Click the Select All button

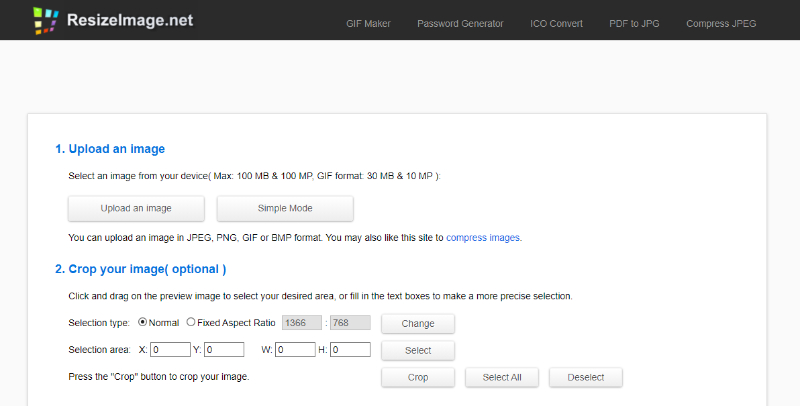point(502,377)
